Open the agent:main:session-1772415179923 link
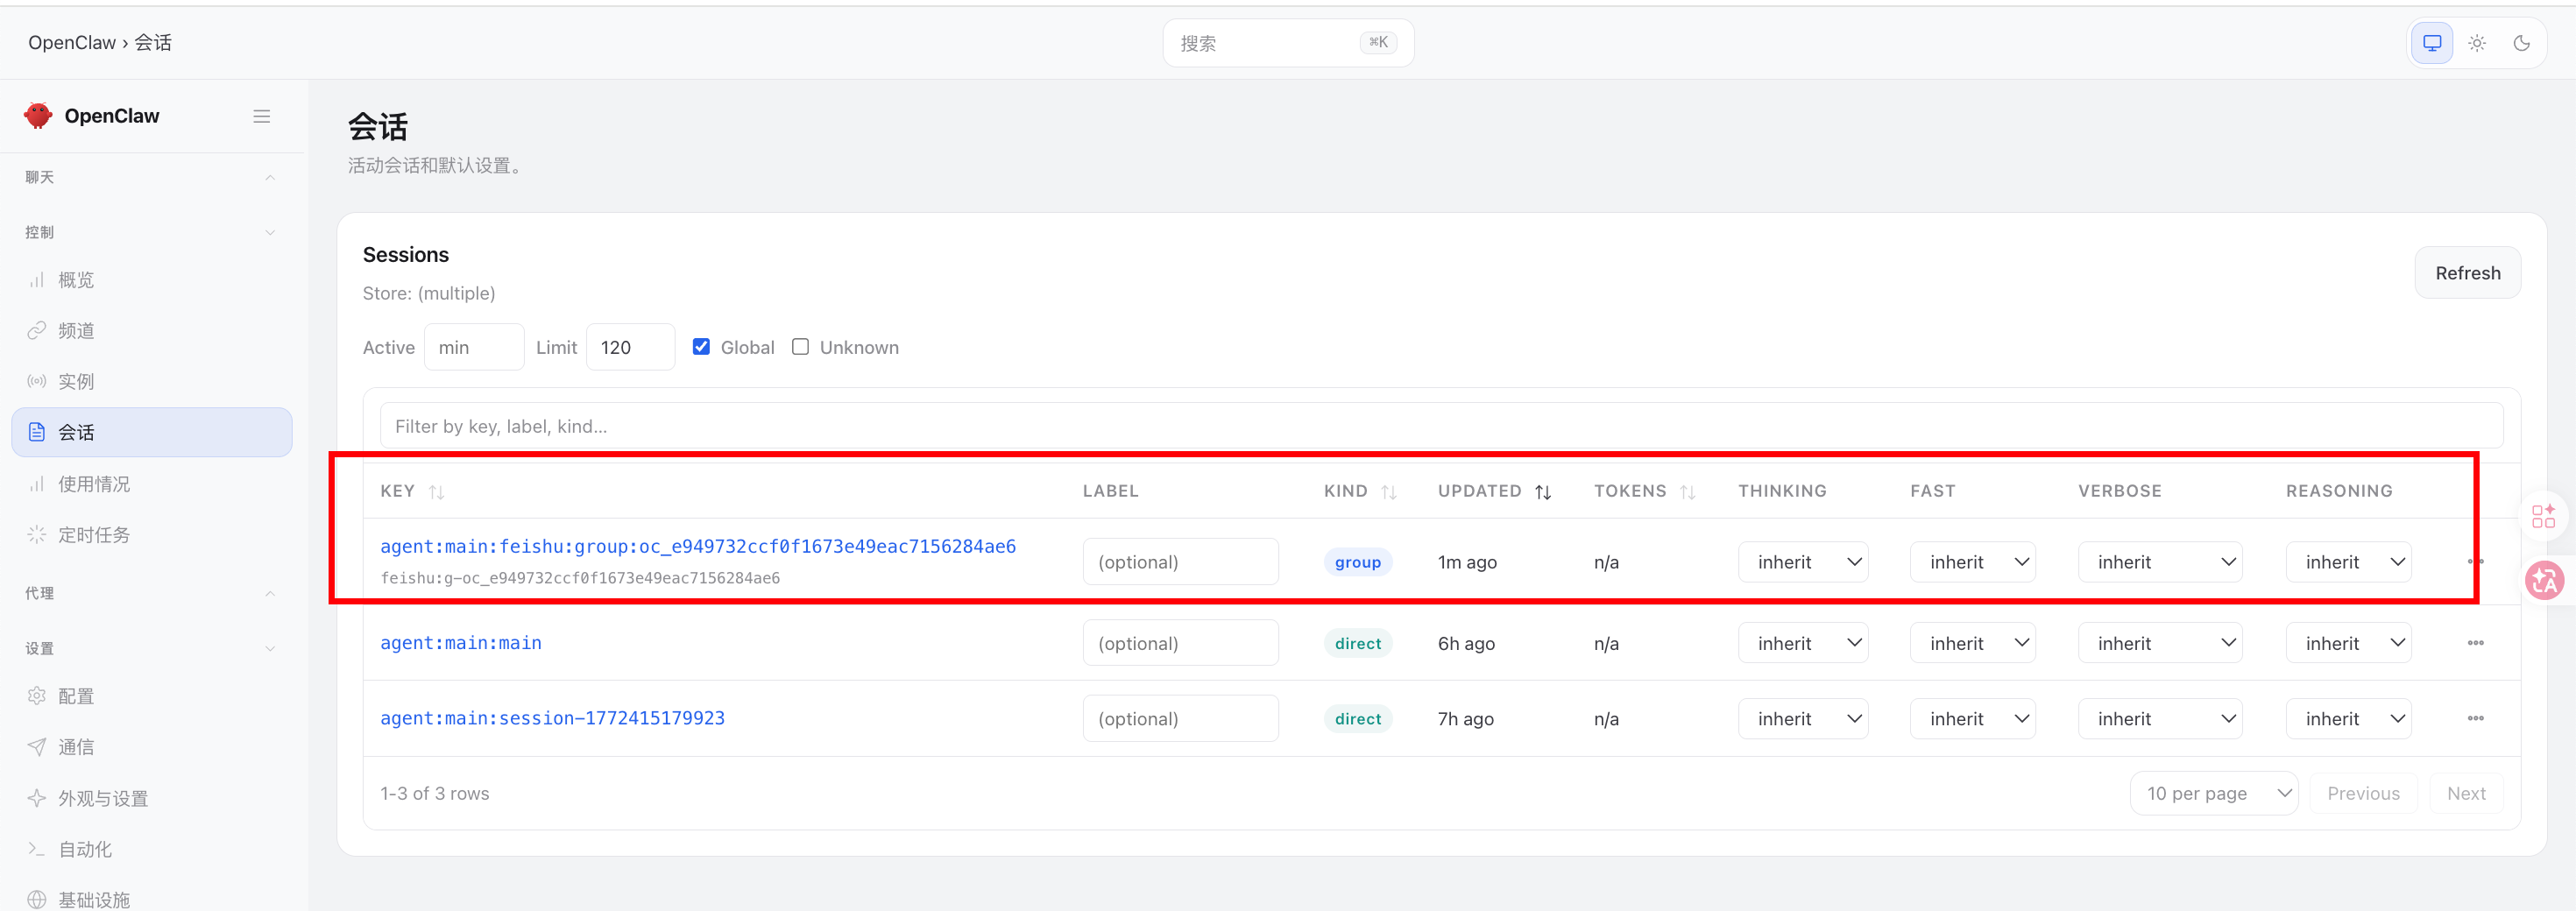Image resolution: width=2576 pixels, height=911 pixels. (x=552, y=718)
